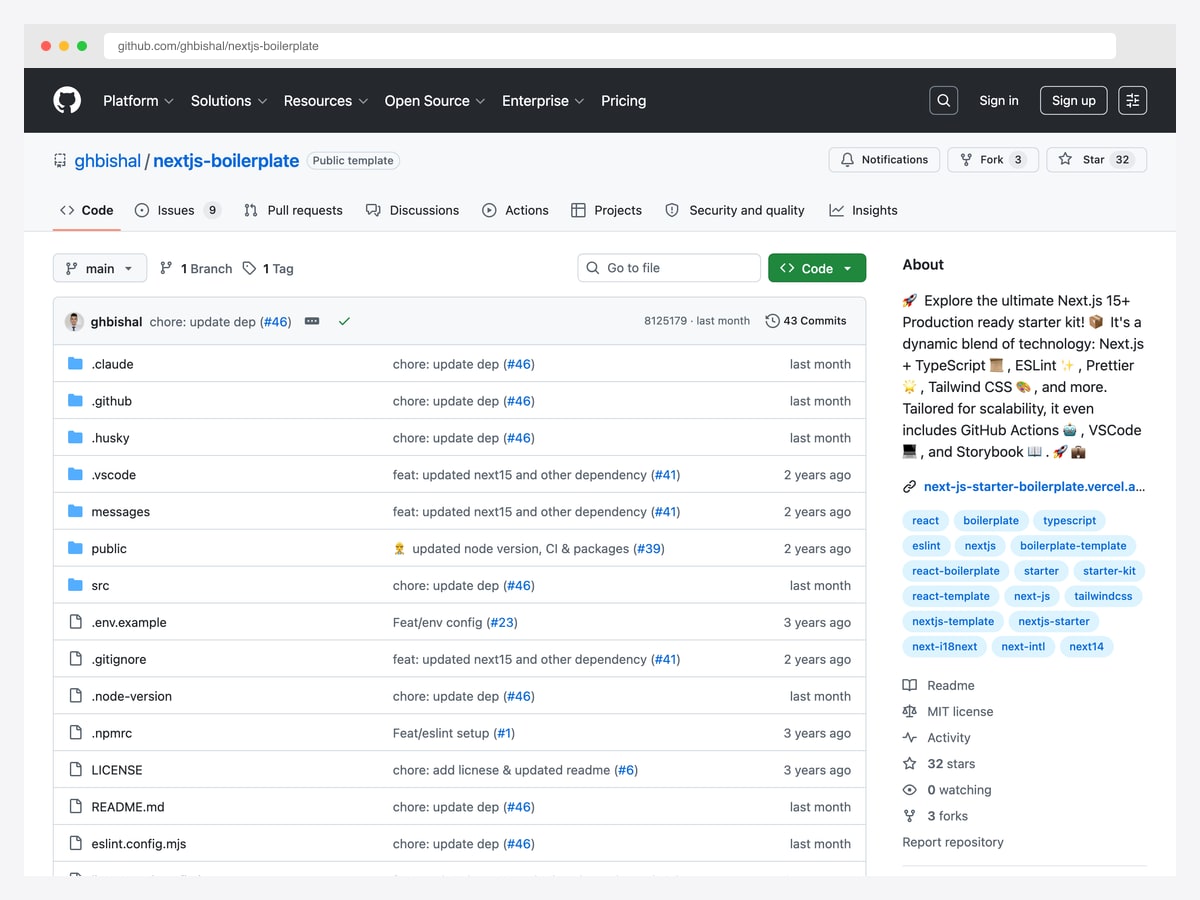Expand the Resources menu
The width and height of the screenshot is (1200, 900).
[x=326, y=100]
